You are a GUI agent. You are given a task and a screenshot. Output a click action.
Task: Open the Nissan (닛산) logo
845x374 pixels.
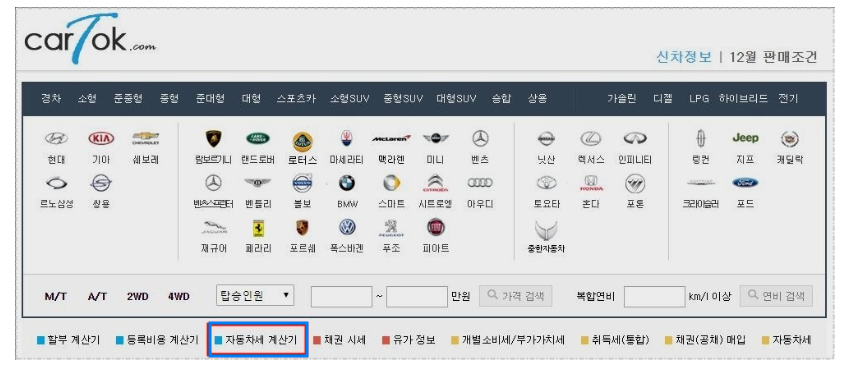[546, 139]
